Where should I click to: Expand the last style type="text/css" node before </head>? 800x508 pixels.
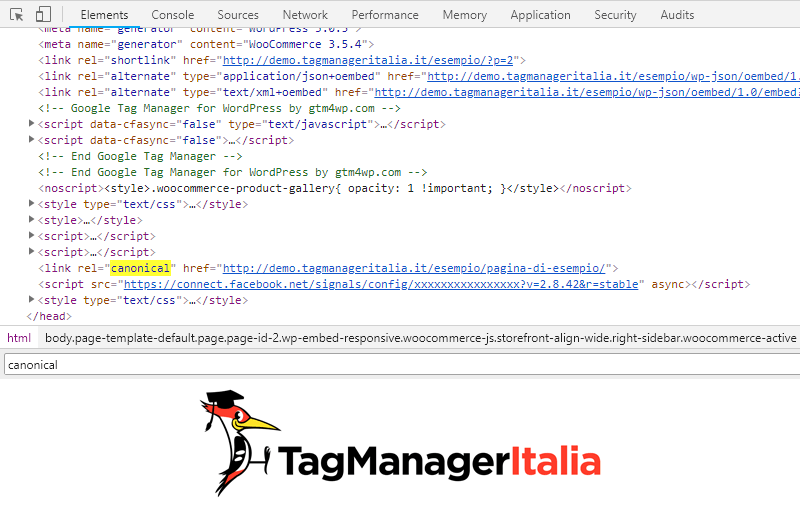pos(31,299)
